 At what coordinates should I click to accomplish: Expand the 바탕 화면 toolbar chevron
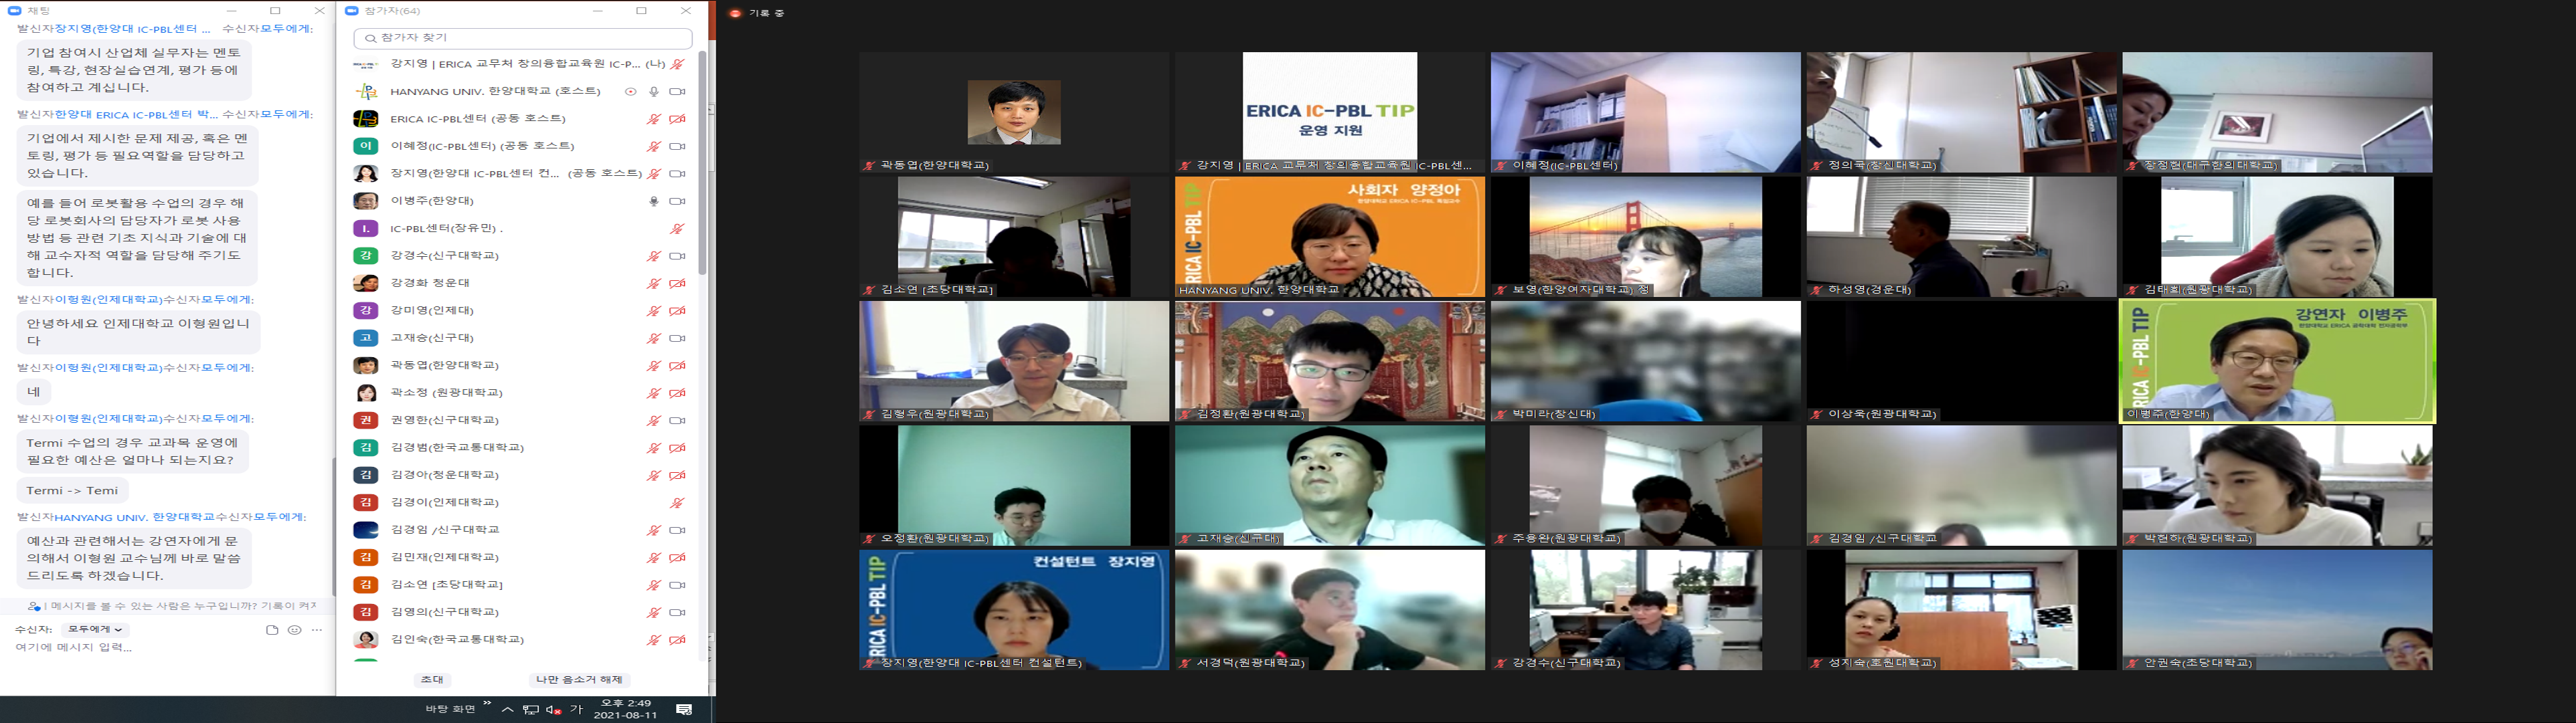(x=487, y=703)
